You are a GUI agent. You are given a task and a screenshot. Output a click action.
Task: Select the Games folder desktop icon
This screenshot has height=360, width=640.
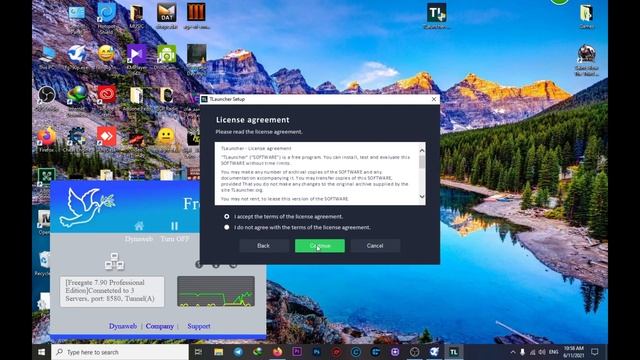pyautogui.click(x=586, y=16)
